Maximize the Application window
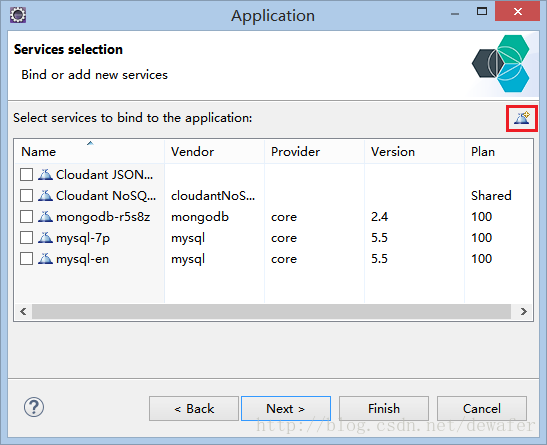 point(482,12)
